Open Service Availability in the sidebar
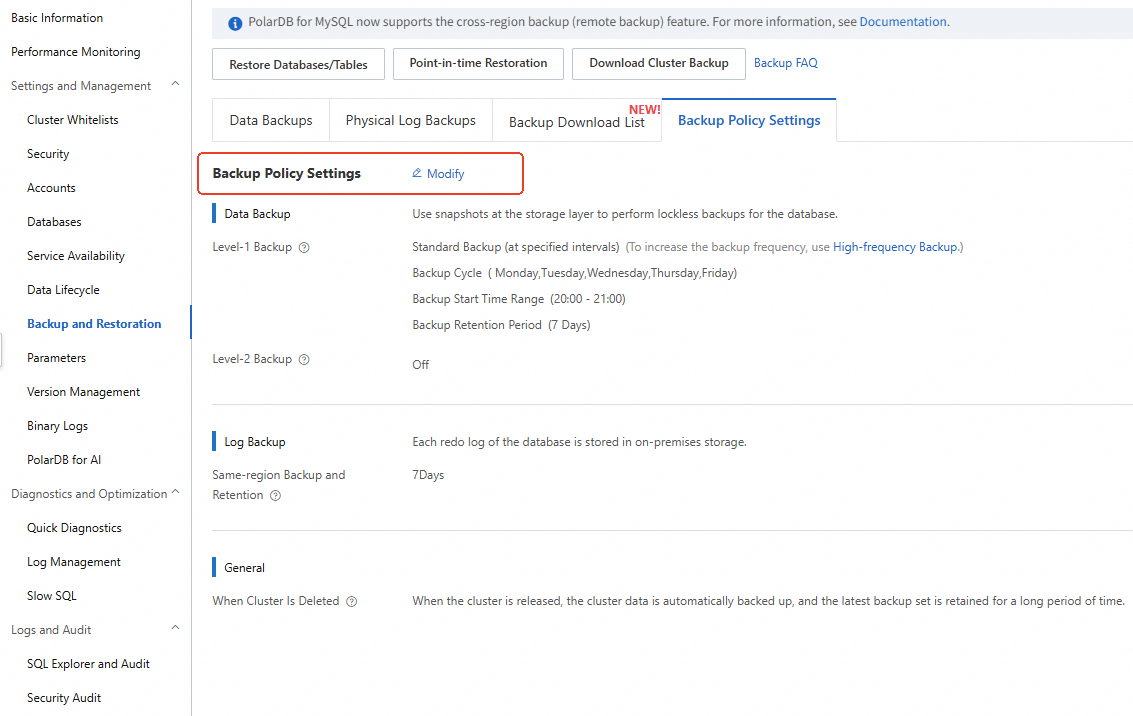1133x716 pixels. [76, 256]
